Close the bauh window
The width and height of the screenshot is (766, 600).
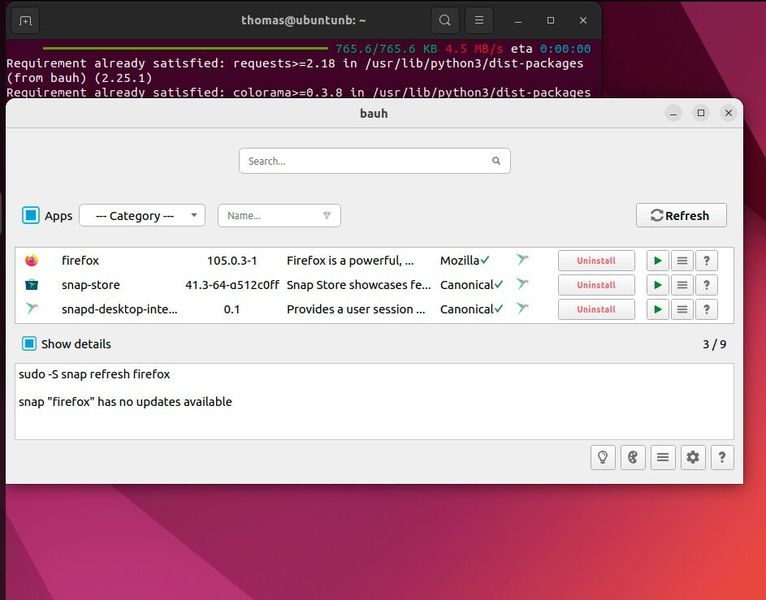[x=728, y=113]
